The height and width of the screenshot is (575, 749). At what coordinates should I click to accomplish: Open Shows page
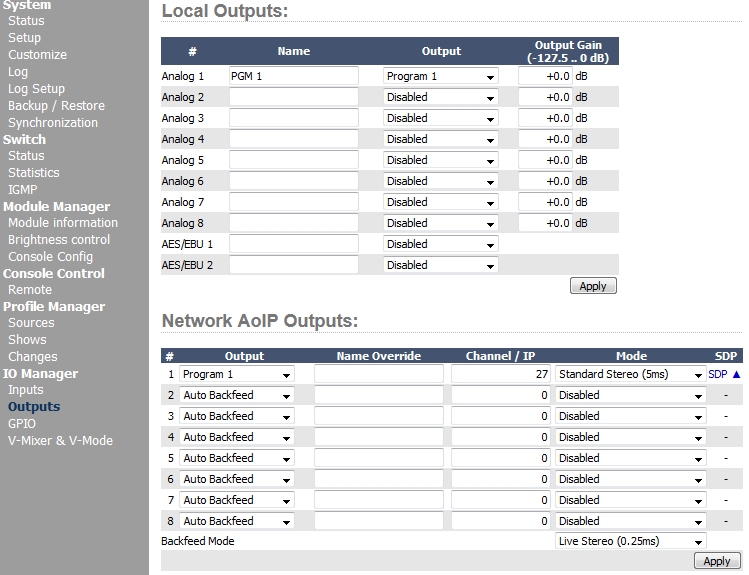(27, 340)
